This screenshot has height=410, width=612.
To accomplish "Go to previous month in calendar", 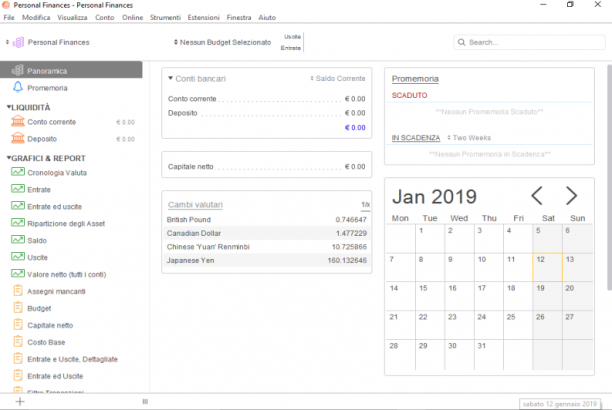I will click(x=537, y=196).
